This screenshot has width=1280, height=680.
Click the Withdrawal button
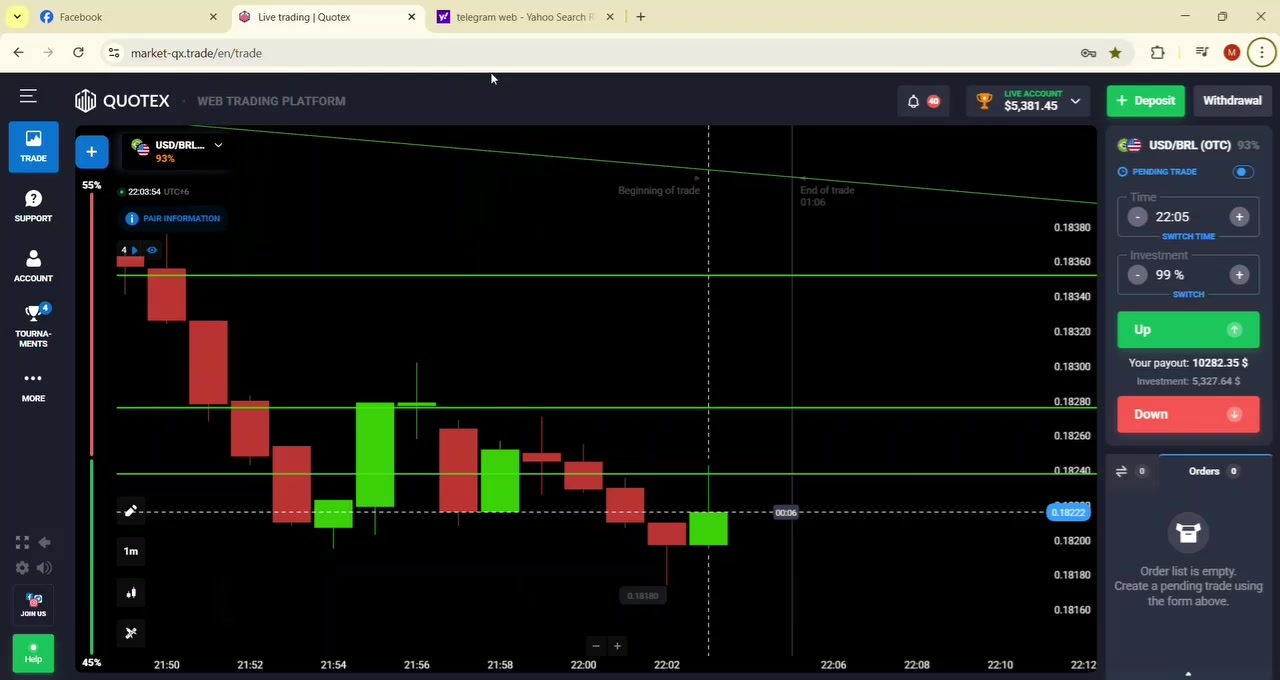[1232, 100]
